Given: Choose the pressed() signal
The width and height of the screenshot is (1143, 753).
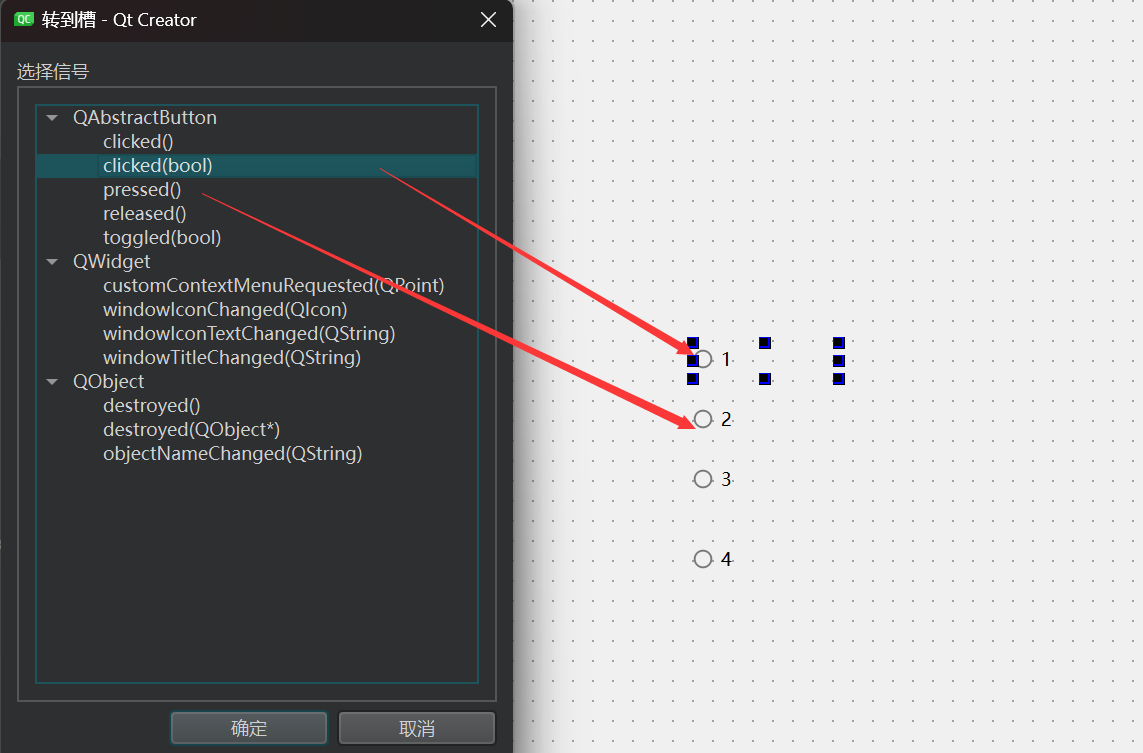Looking at the screenshot, I should (x=141, y=190).
